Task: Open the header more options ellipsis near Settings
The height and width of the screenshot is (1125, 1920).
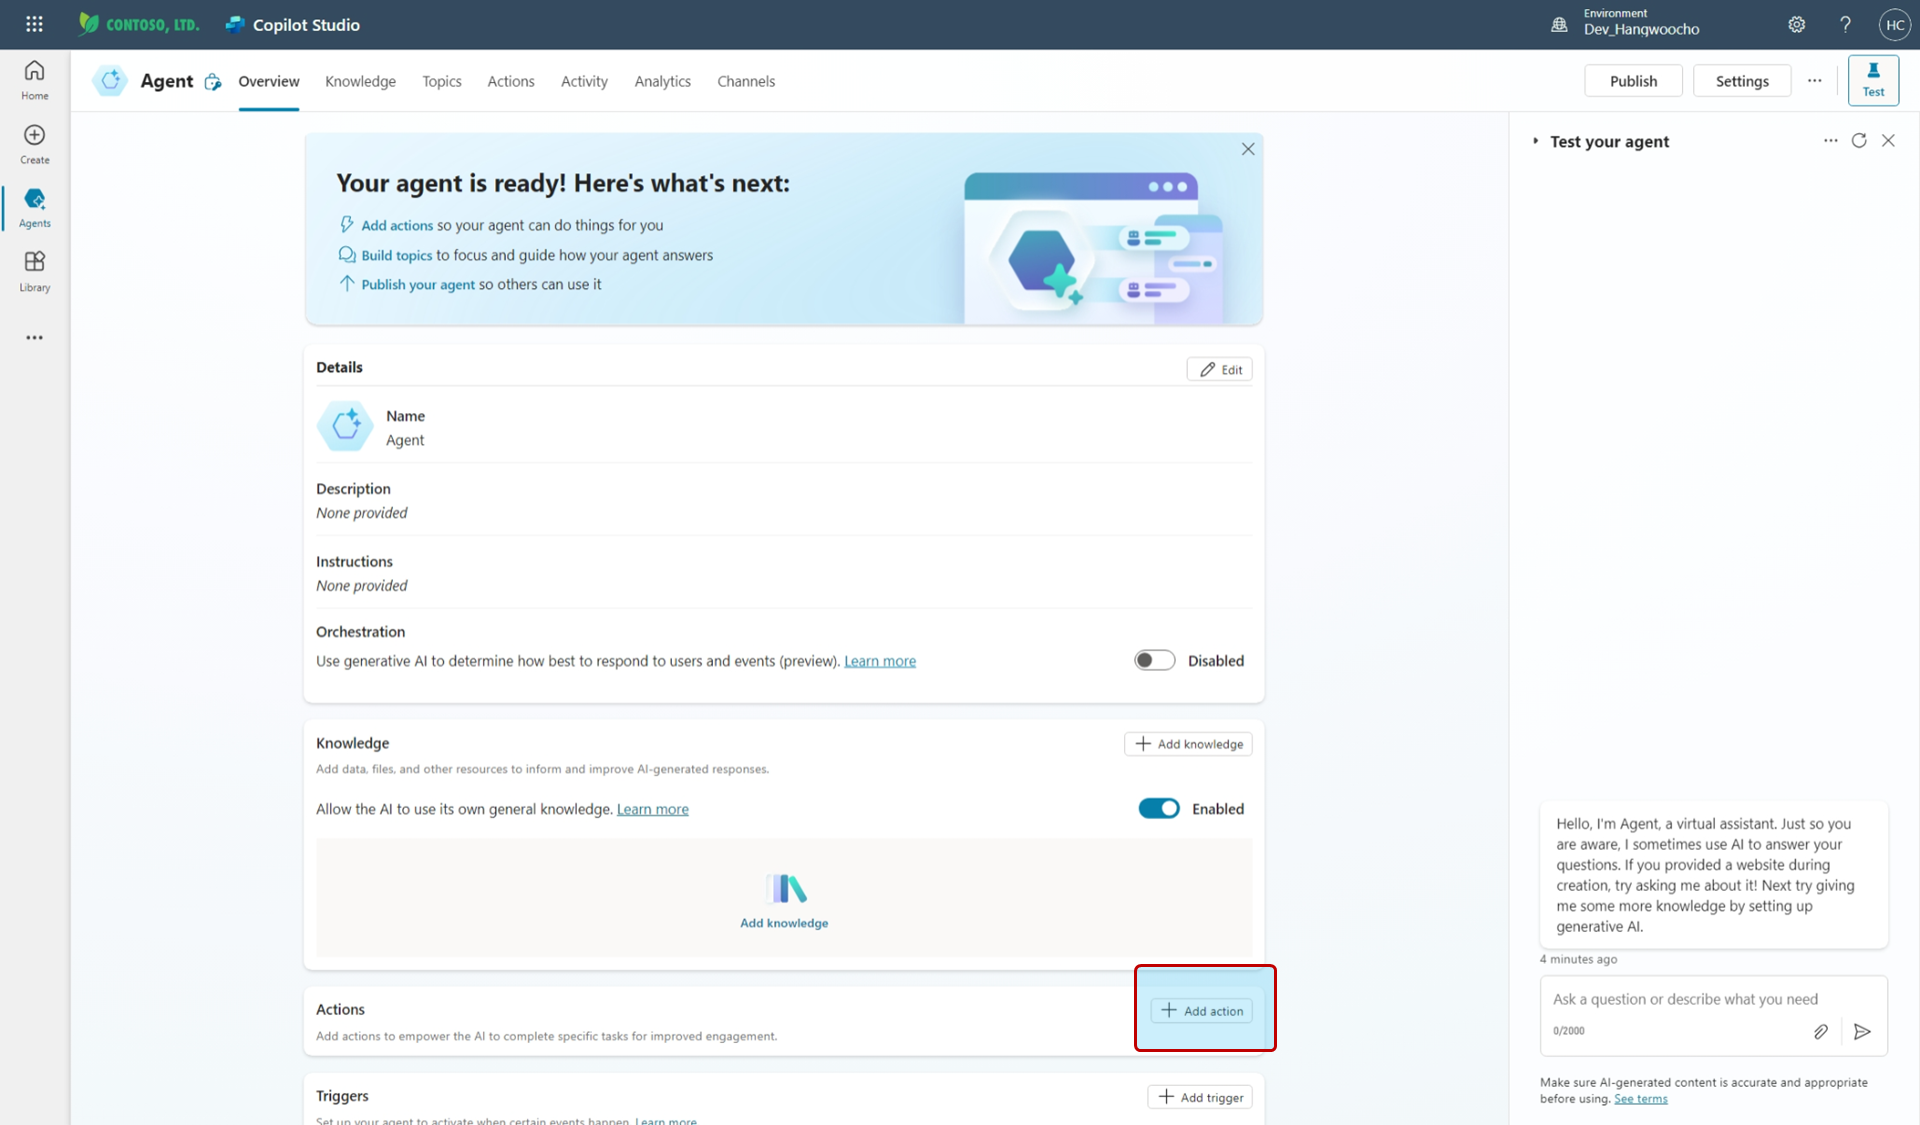Action: pyautogui.click(x=1814, y=81)
